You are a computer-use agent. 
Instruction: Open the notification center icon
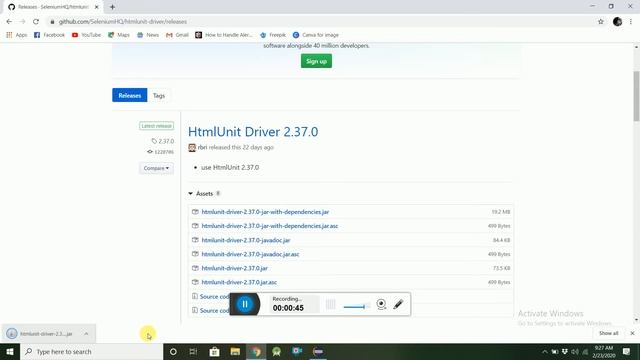[x=626, y=351]
